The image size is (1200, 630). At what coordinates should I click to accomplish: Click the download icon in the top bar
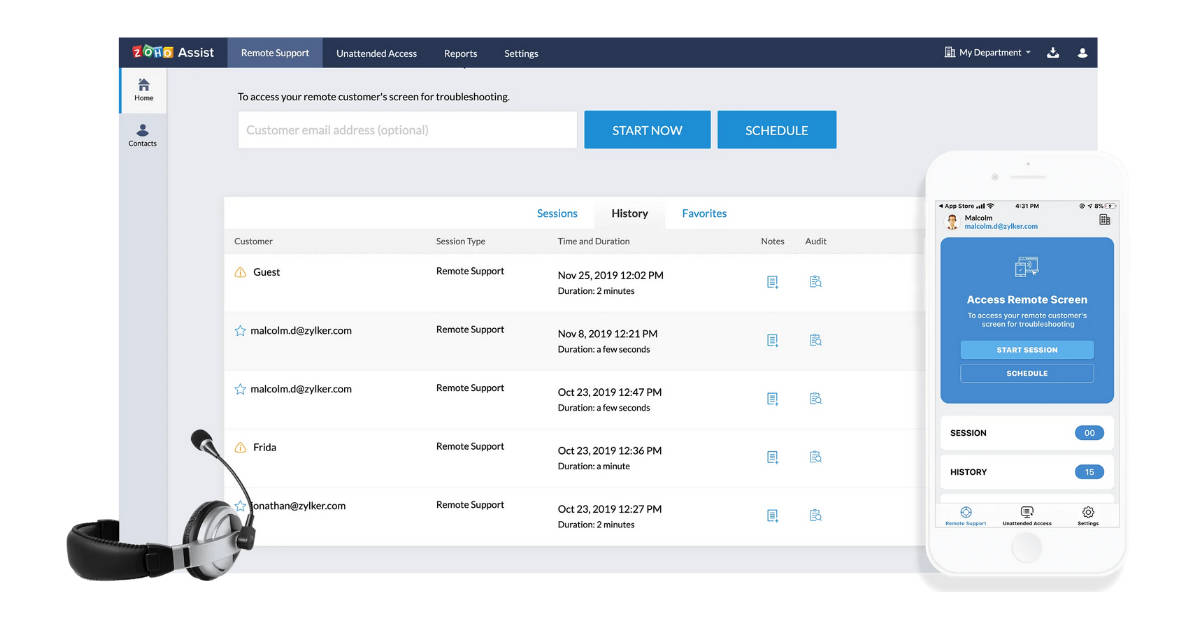pyautogui.click(x=1053, y=52)
